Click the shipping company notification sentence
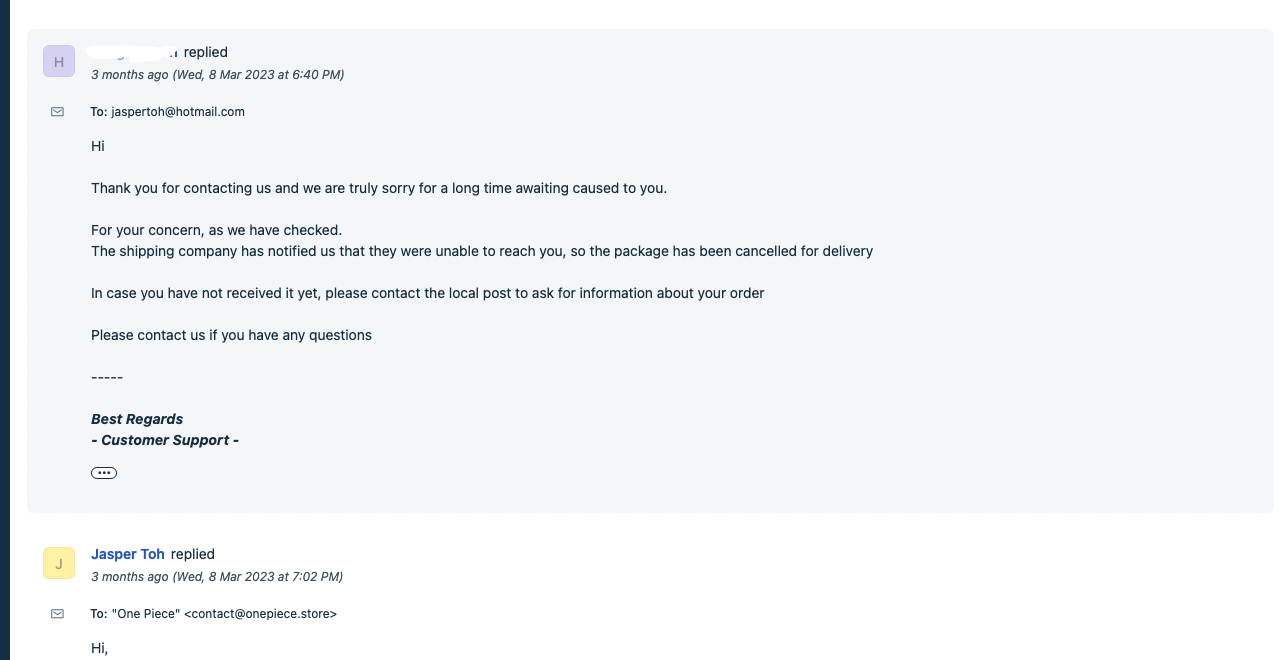 pyautogui.click(x=482, y=251)
